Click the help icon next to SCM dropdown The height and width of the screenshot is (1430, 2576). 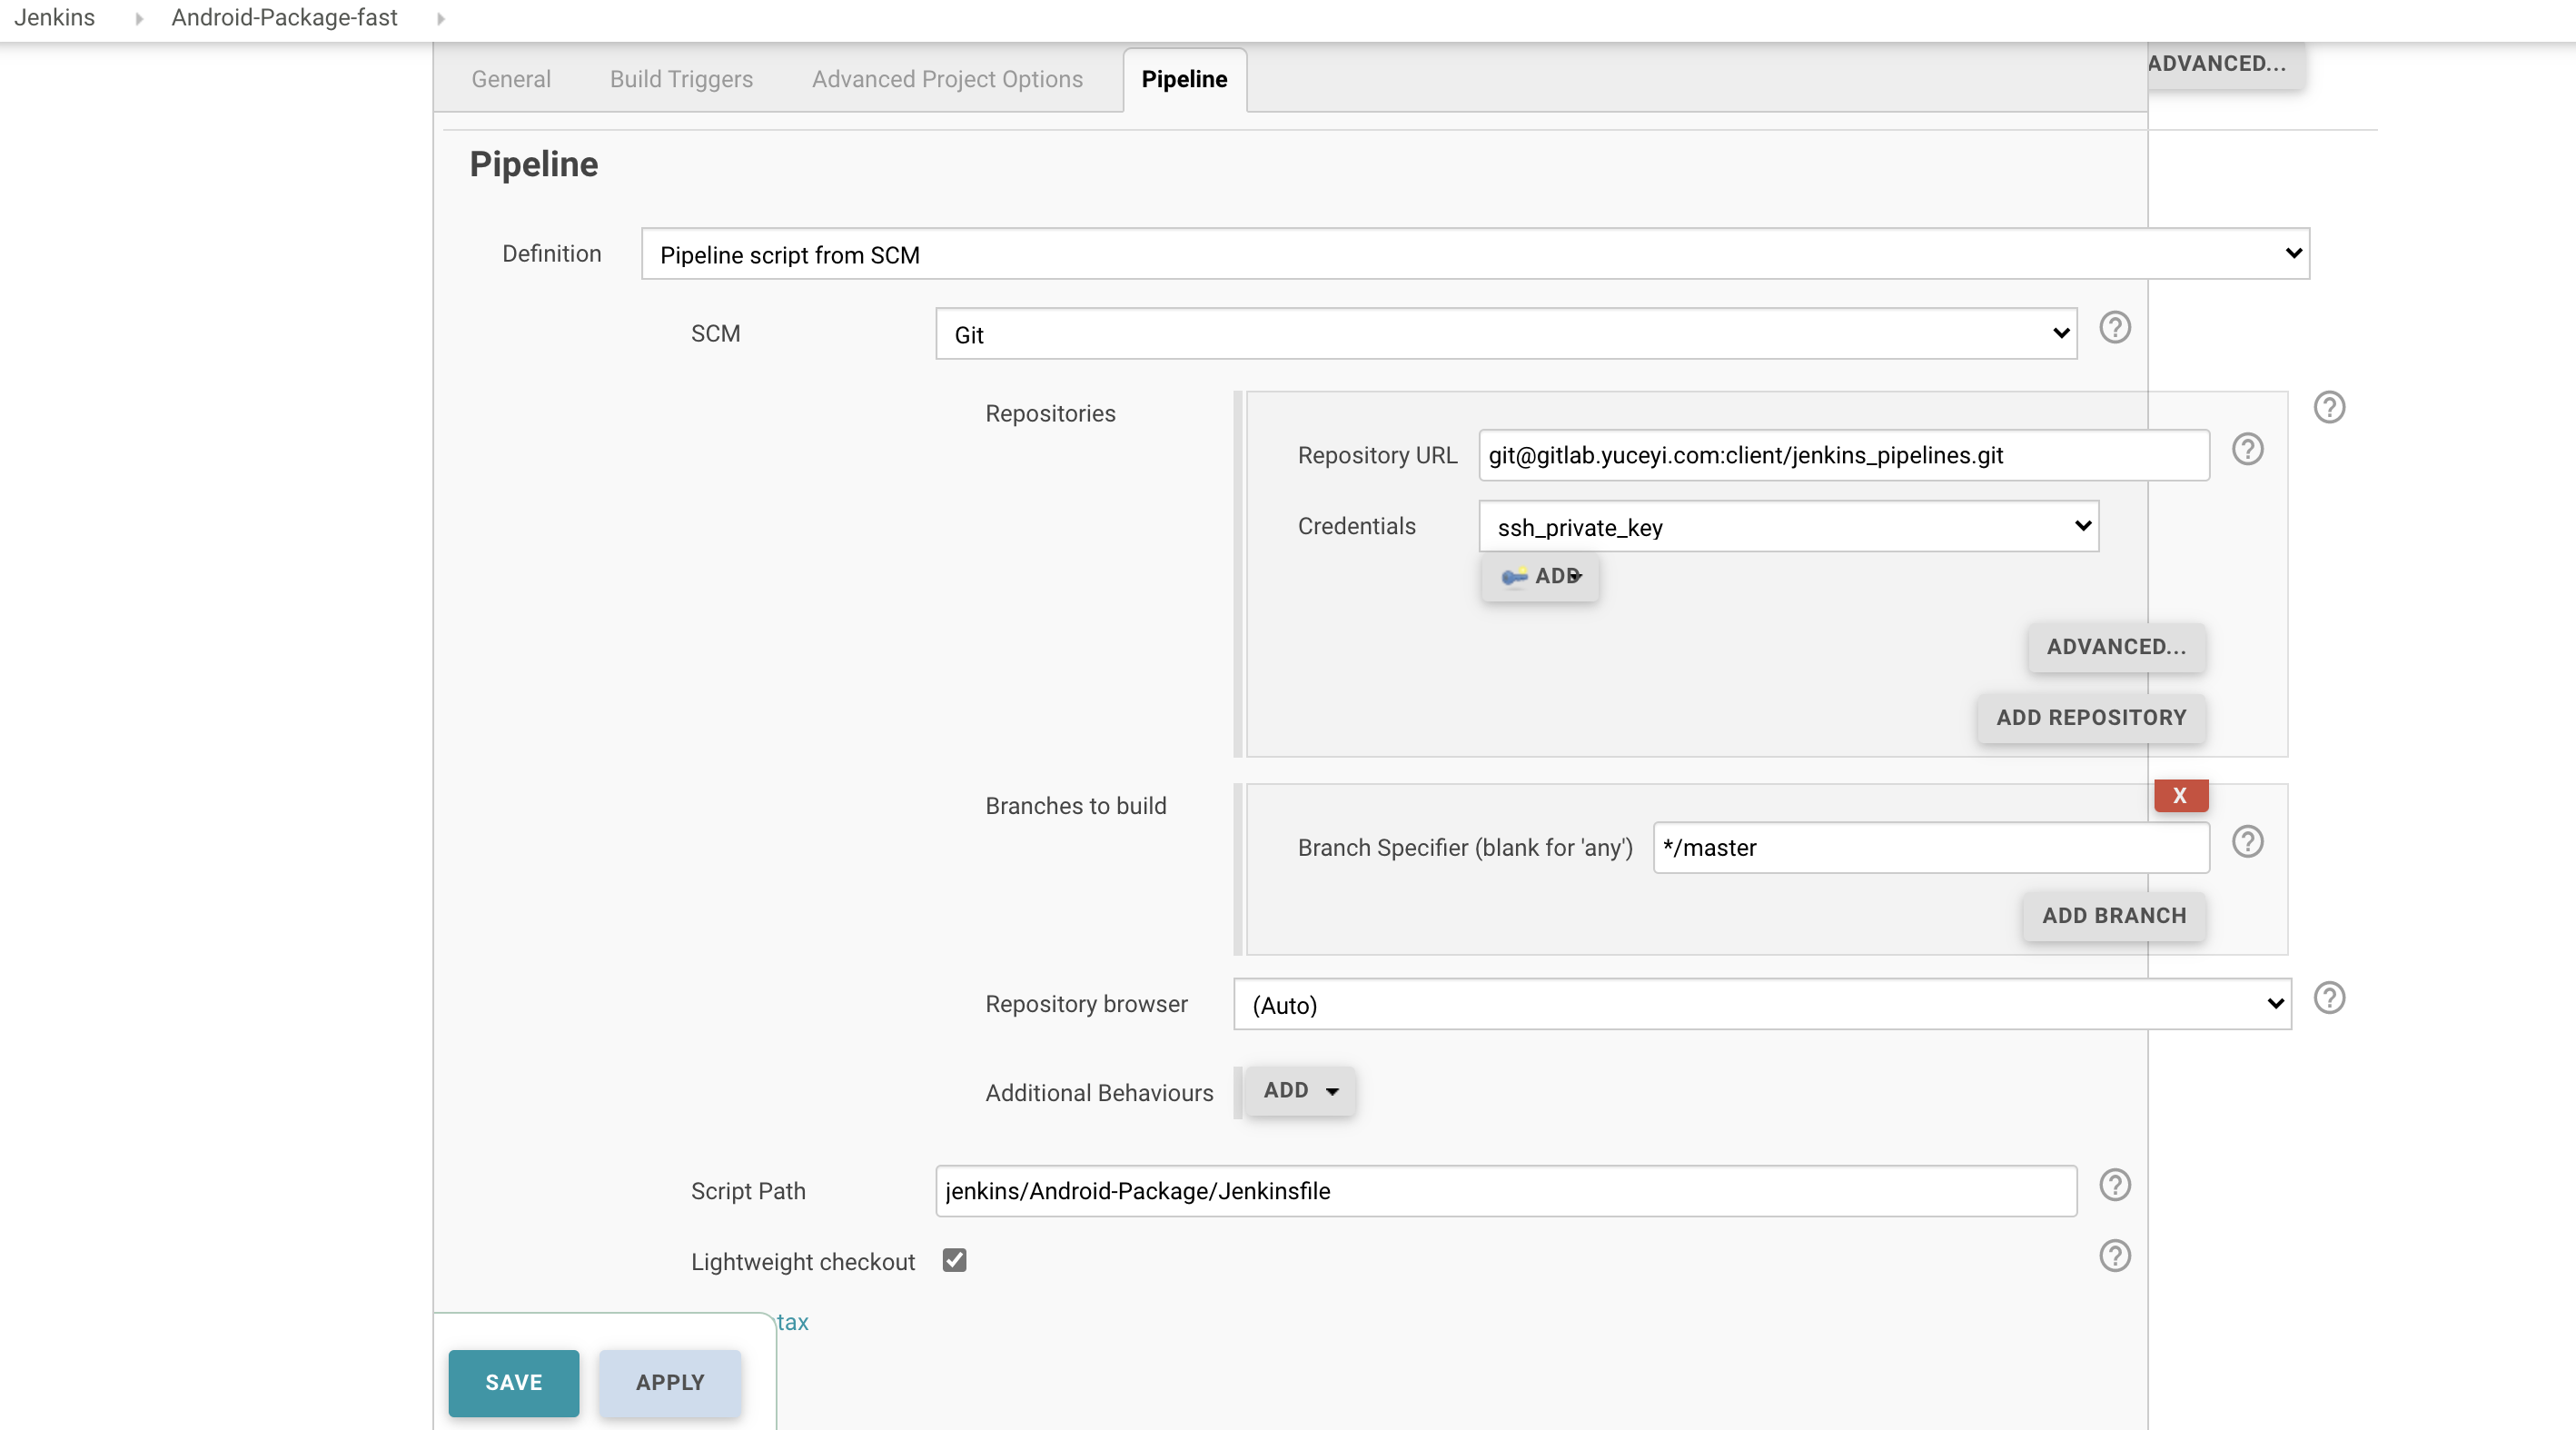pos(2114,328)
